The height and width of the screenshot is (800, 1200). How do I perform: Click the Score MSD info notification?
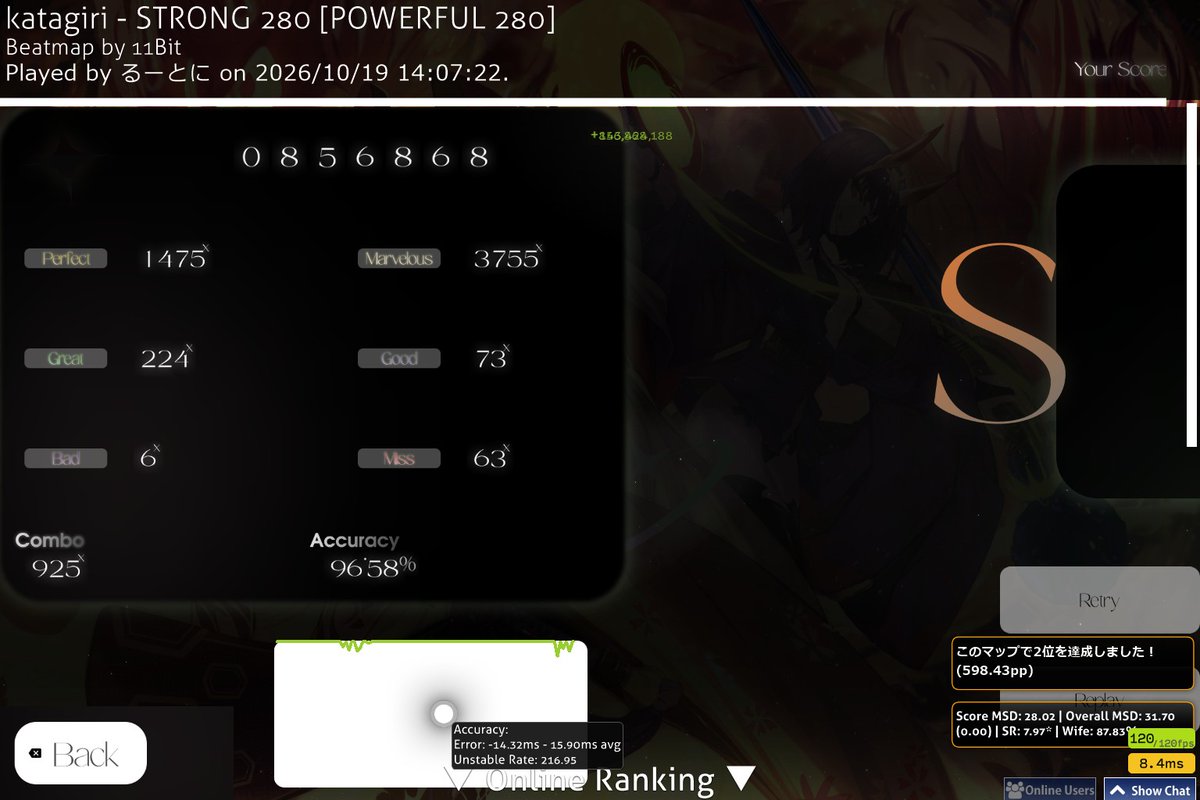pos(1072,725)
